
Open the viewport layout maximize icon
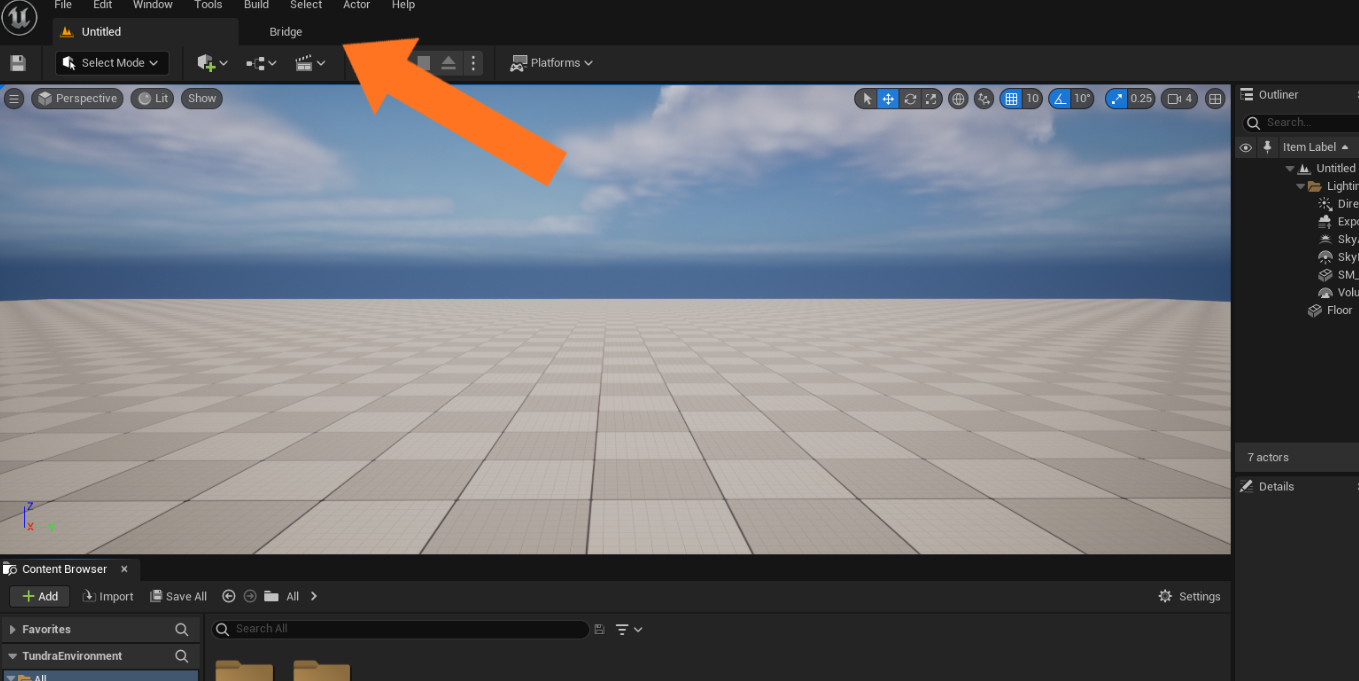tap(1215, 98)
